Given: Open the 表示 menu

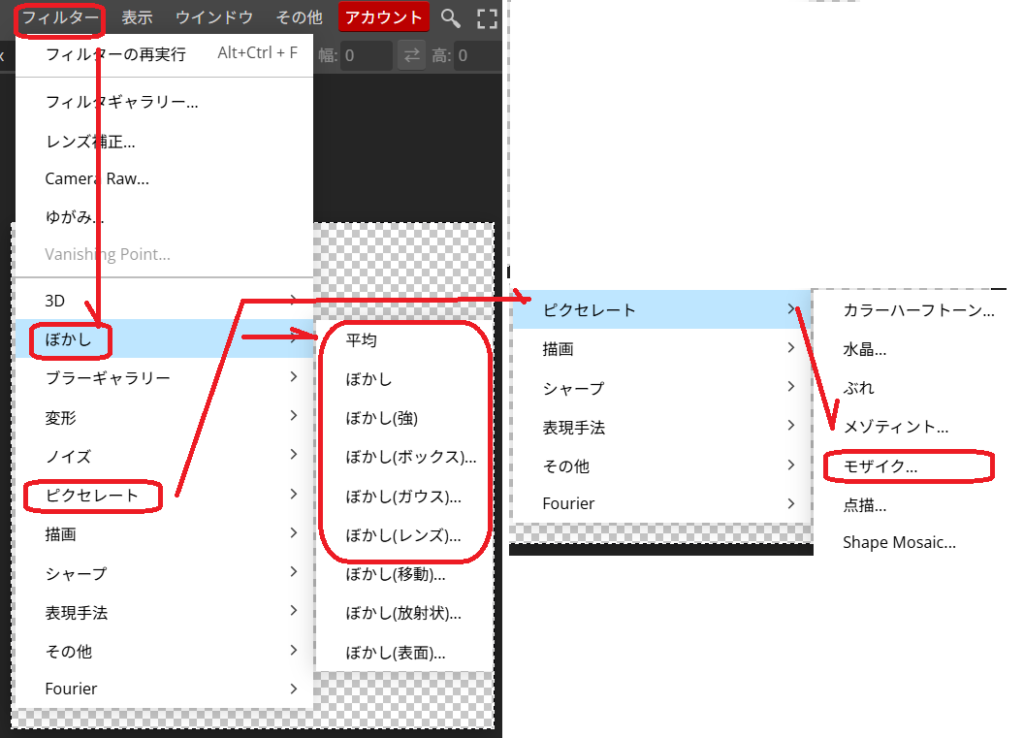Looking at the screenshot, I should 137,18.
